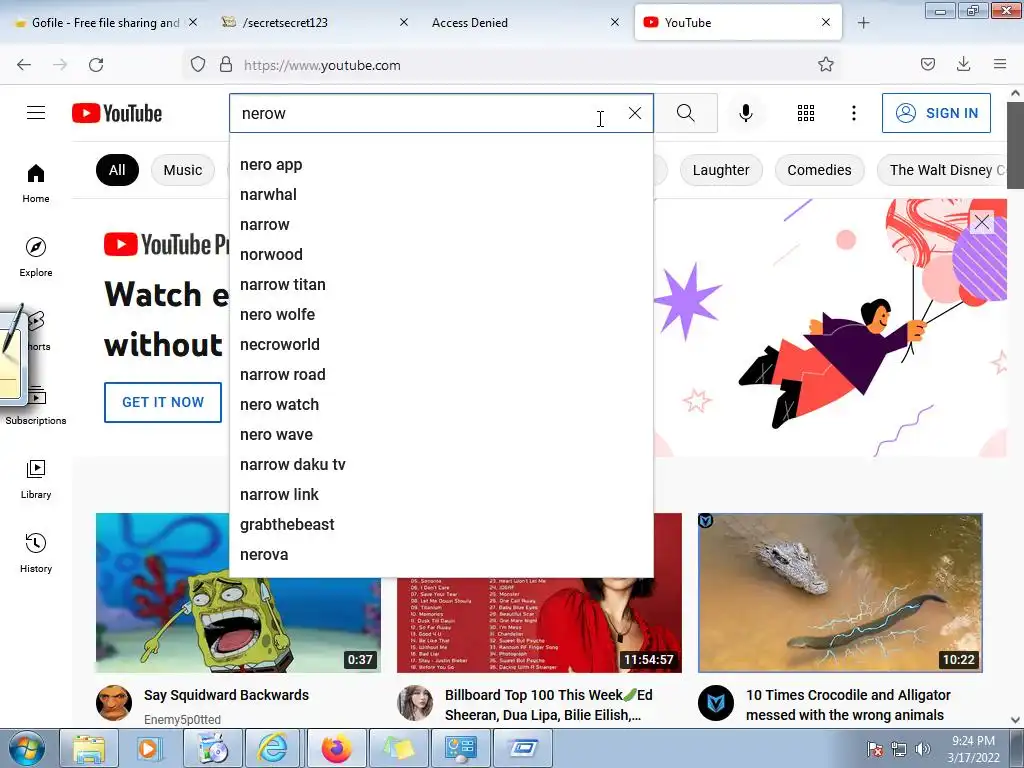
Task: Close the Gofile tab
Action: click(x=193, y=22)
